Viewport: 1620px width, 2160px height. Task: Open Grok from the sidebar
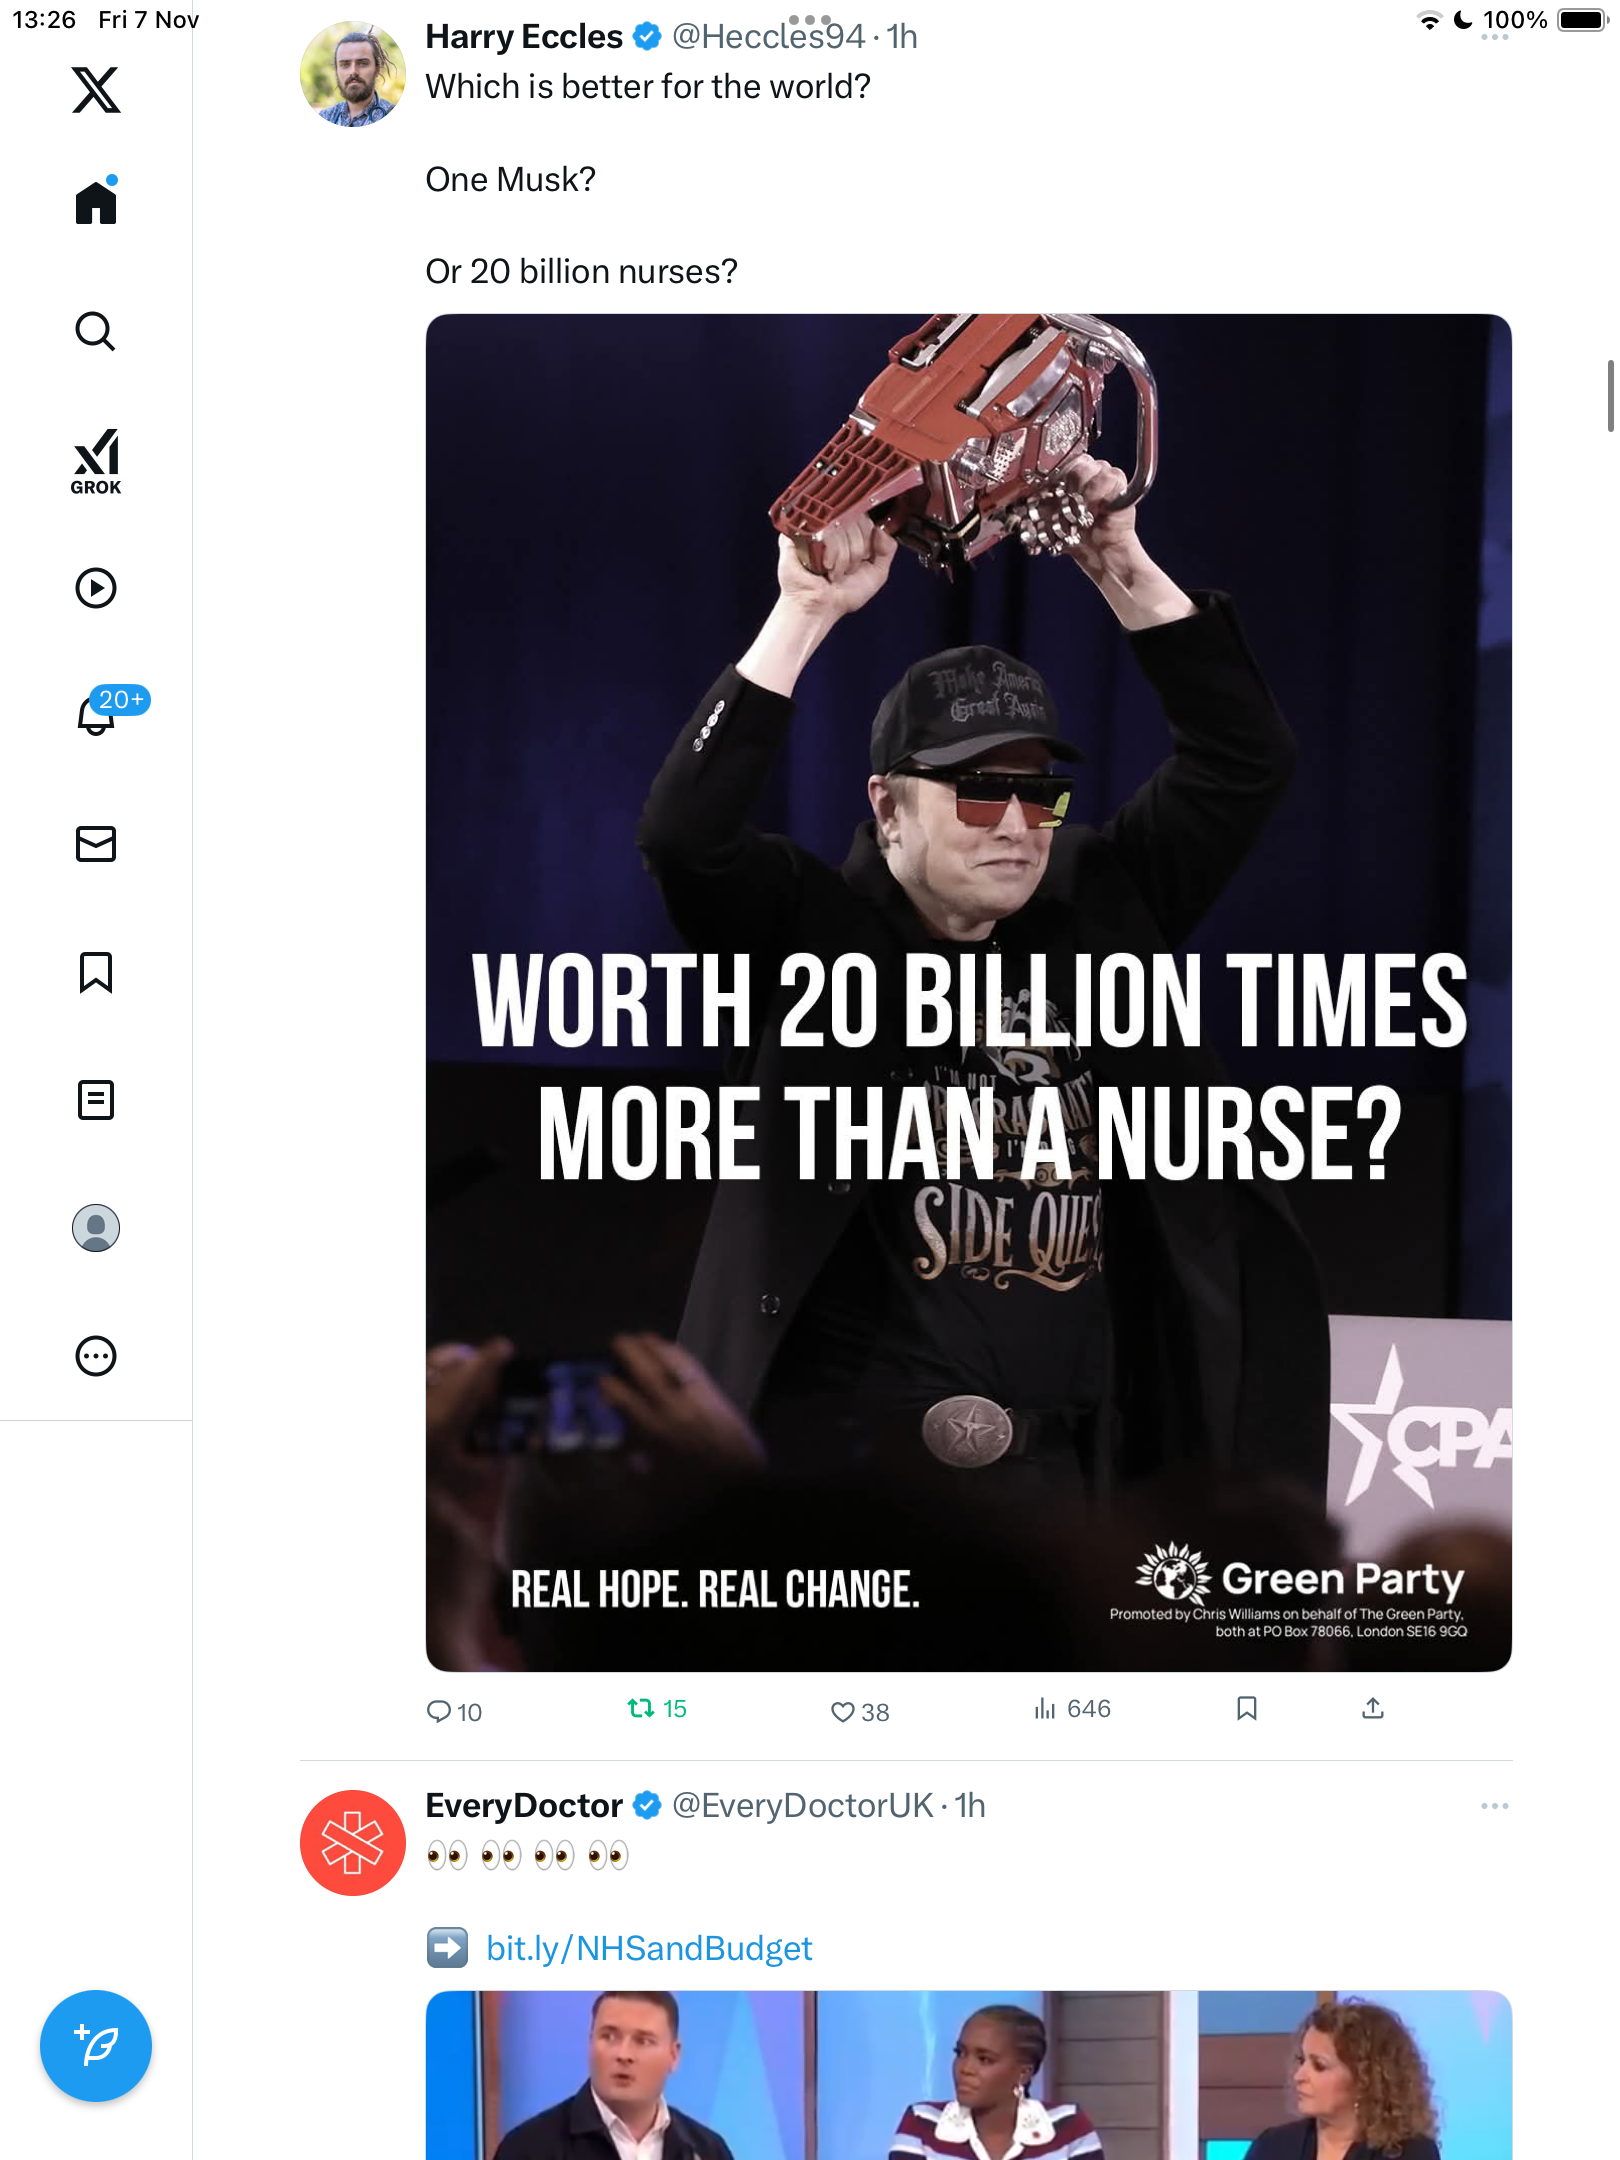(96, 461)
